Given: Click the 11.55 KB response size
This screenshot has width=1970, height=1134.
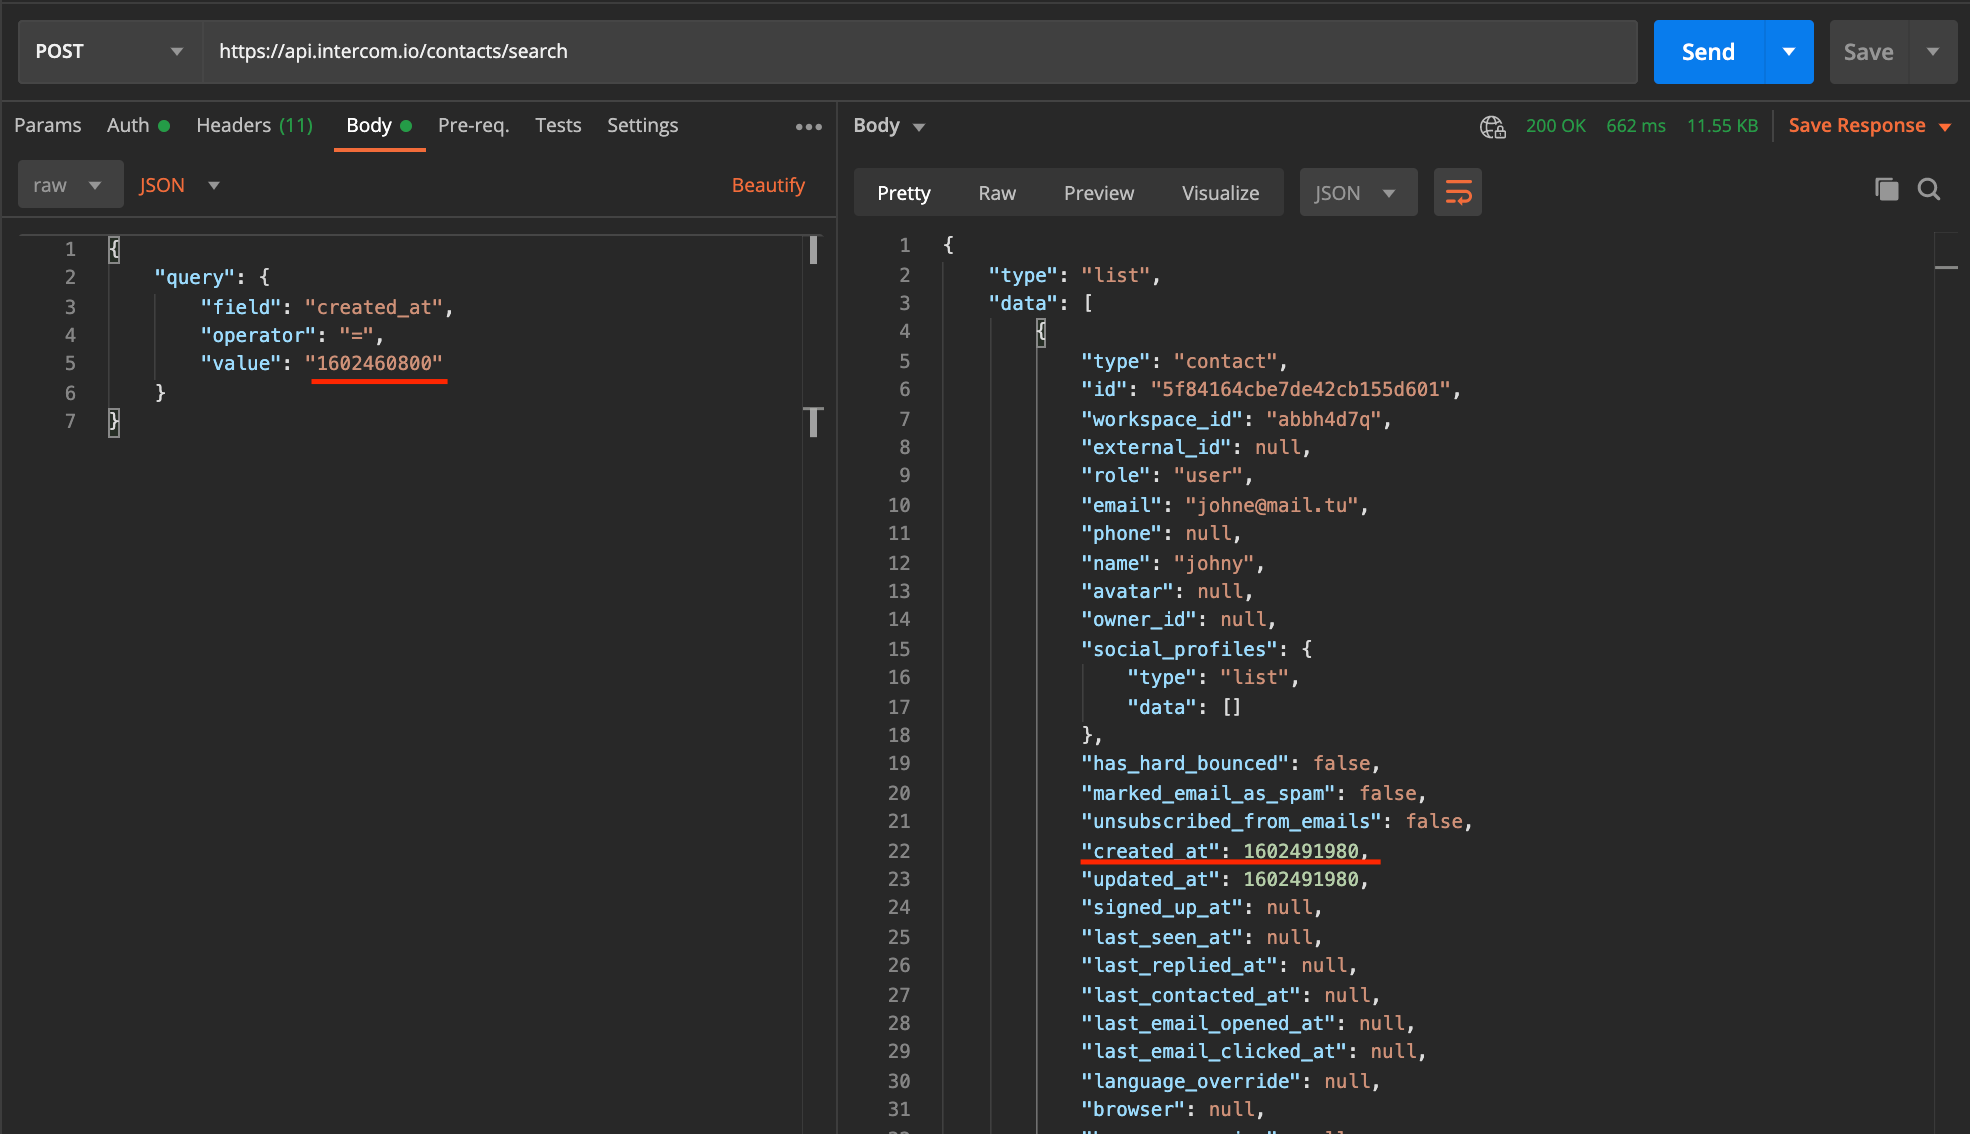Looking at the screenshot, I should click(x=1722, y=126).
